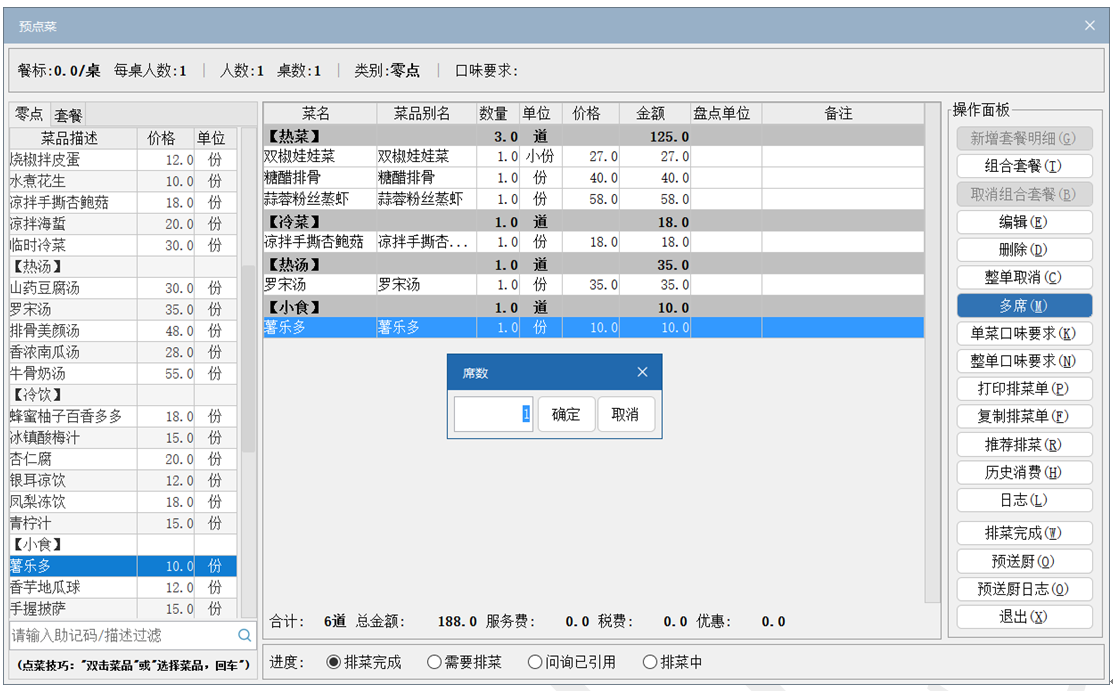Select 银耳凉饮 in dish list

pos(123,480)
